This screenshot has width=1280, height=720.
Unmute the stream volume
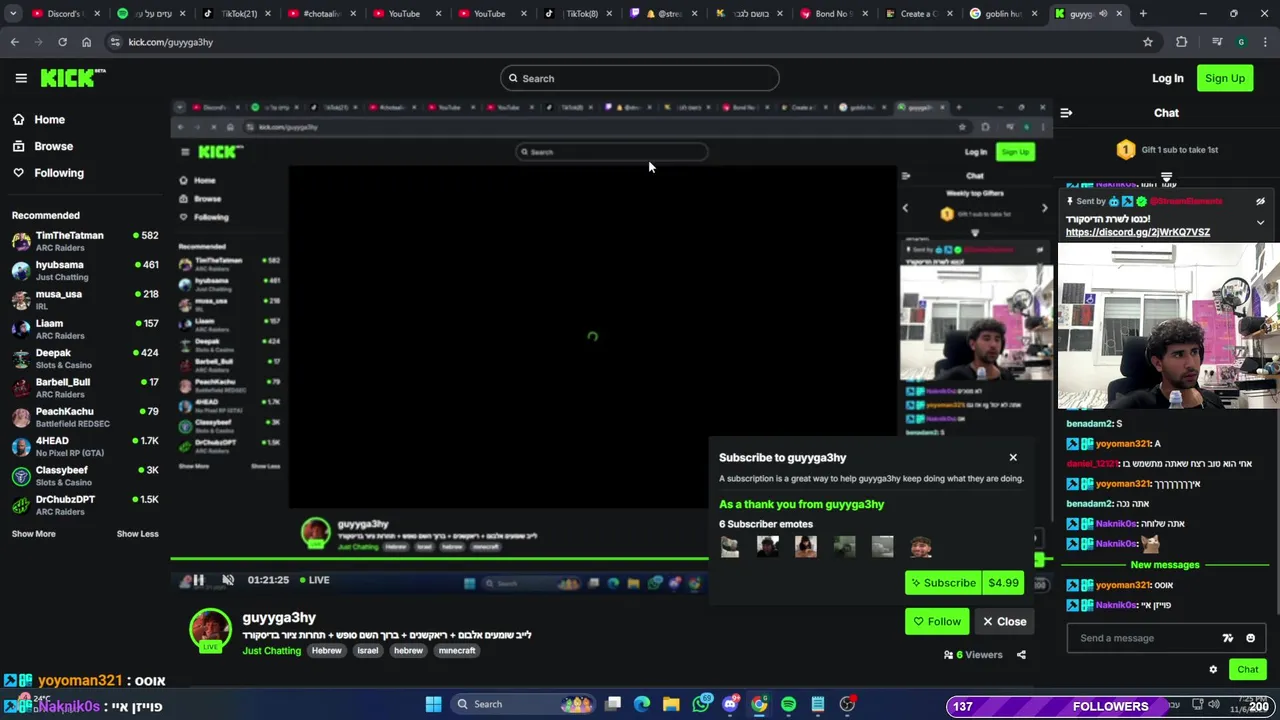(x=228, y=580)
